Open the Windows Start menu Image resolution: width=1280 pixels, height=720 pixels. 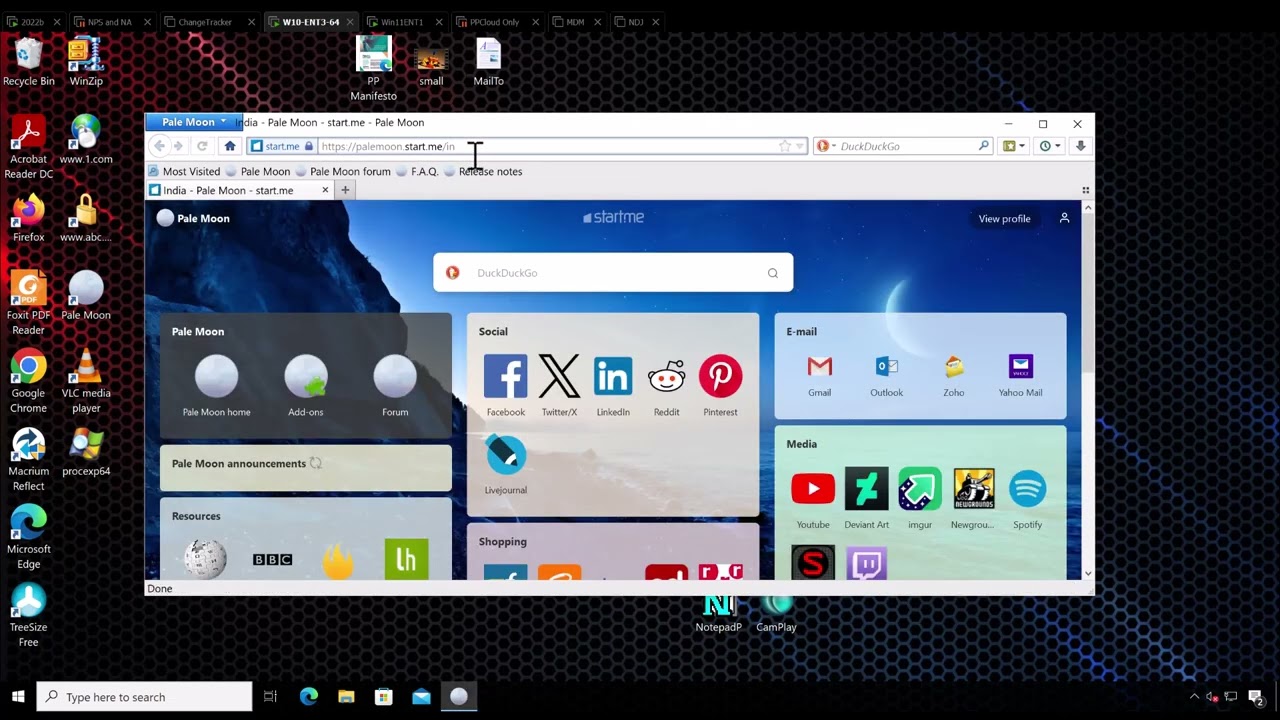point(18,697)
